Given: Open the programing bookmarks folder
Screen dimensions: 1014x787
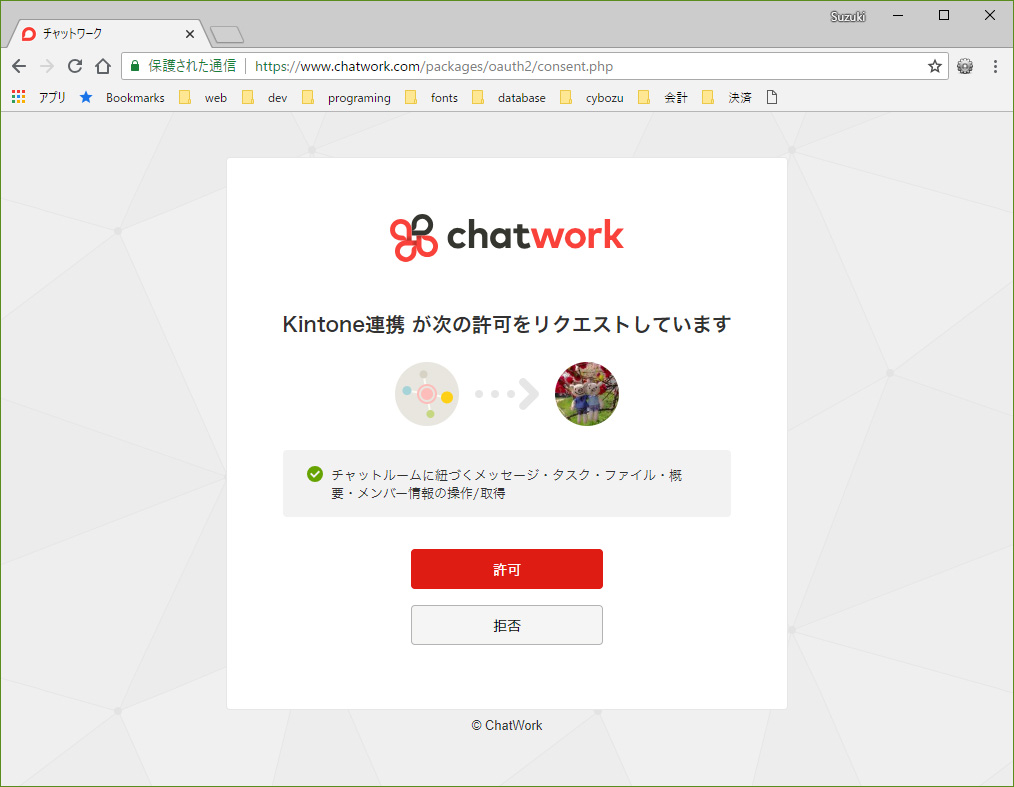Looking at the screenshot, I should point(347,98).
